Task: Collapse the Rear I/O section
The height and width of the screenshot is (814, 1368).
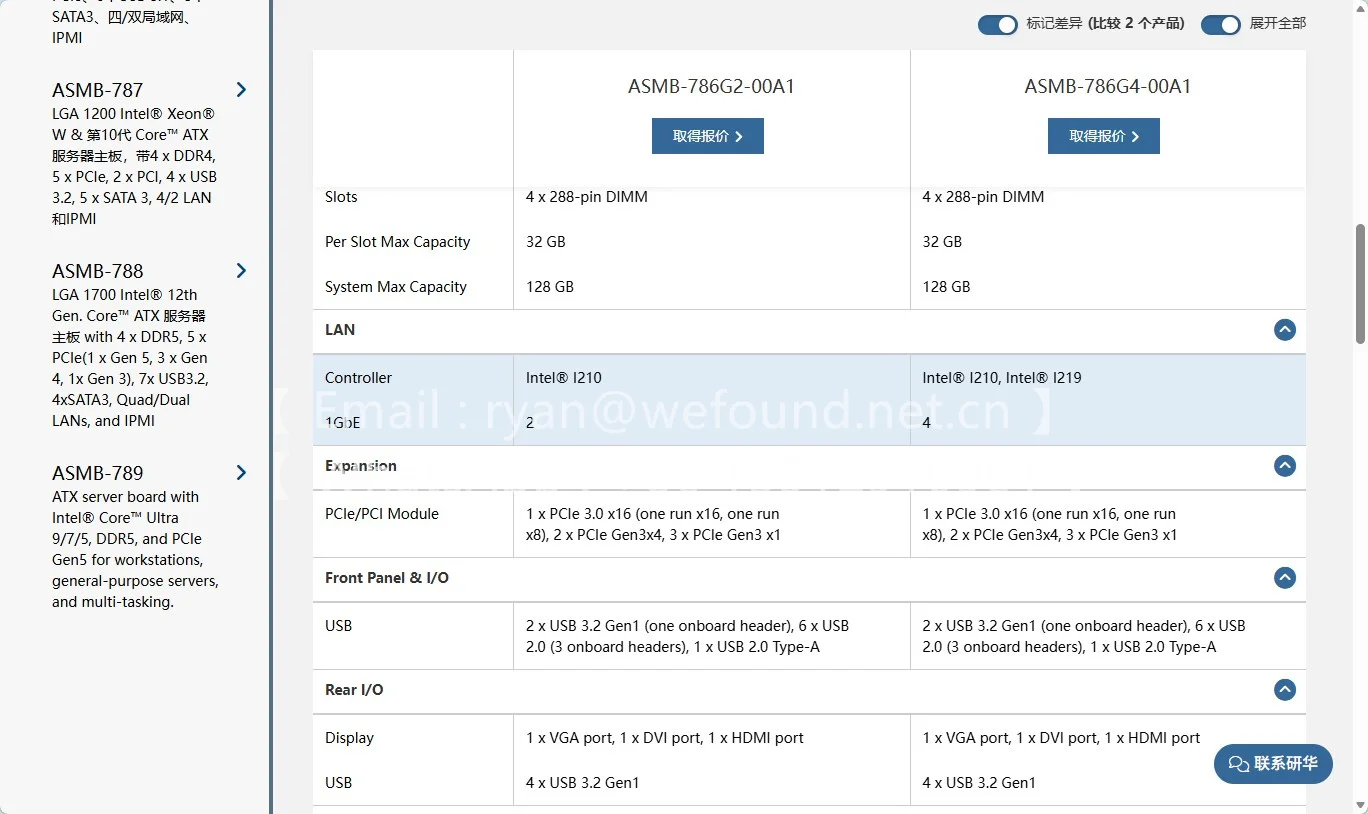Action: point(1285,690)
